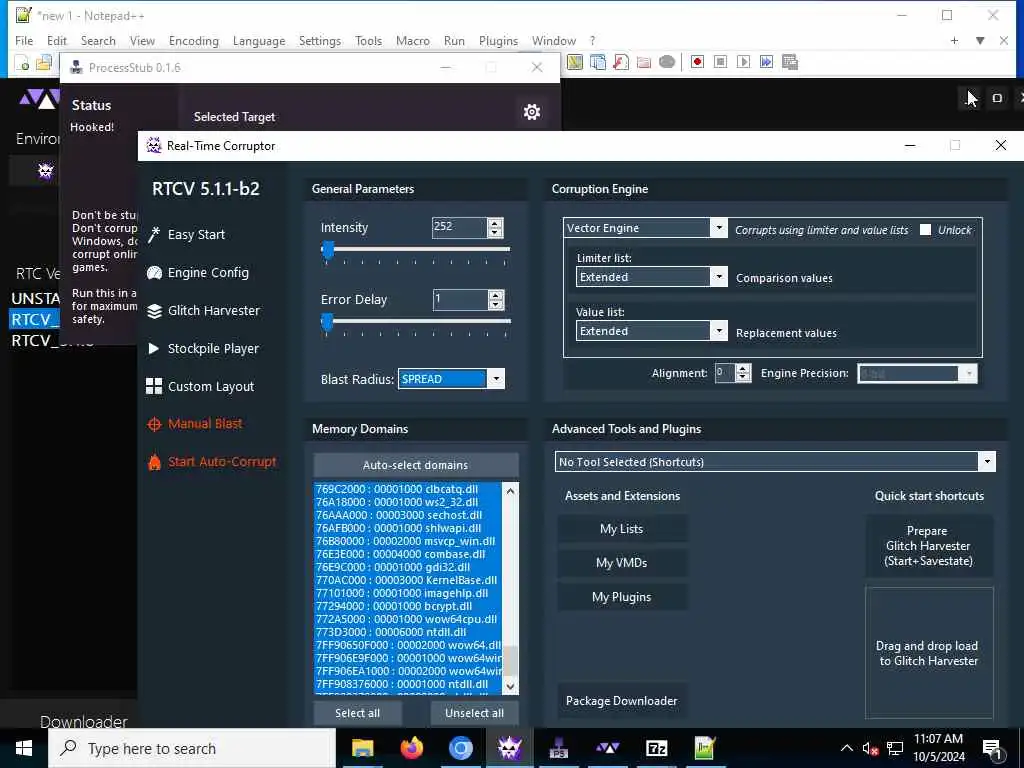Open Firefox from taskbar
1024x768 pixels.
point(411,748)
